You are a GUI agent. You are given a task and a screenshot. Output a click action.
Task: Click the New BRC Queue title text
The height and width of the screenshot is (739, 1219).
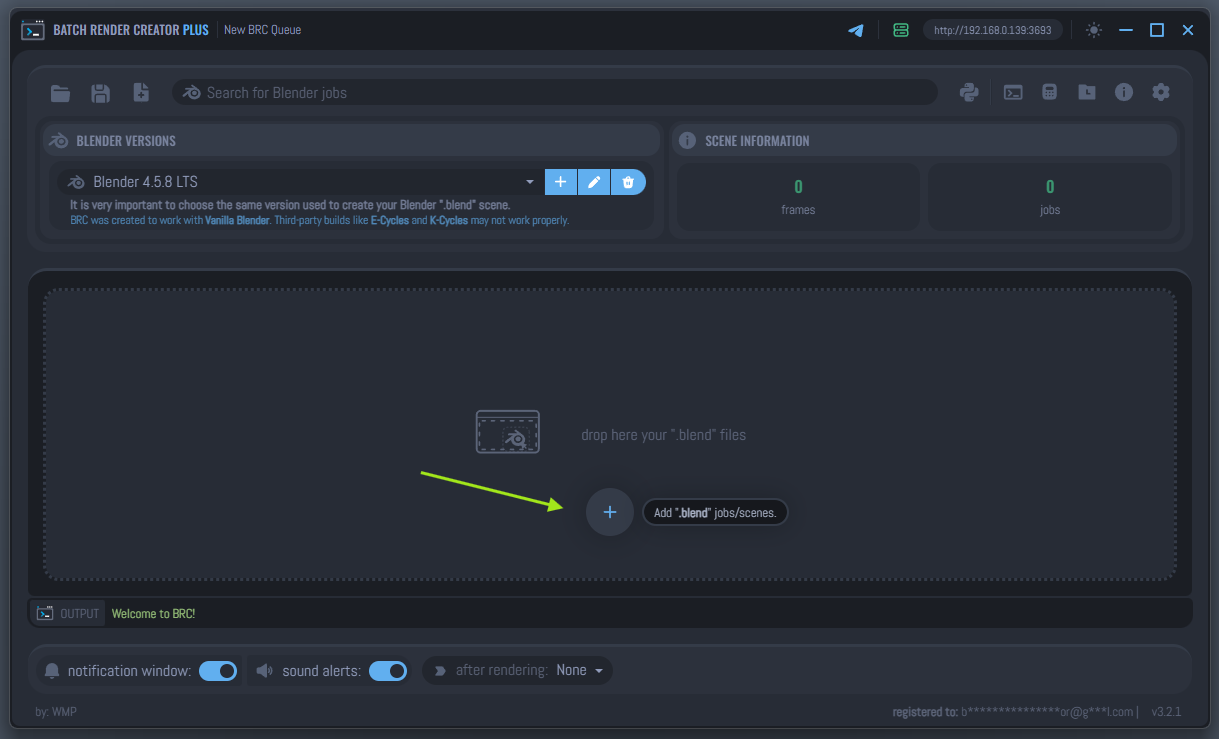coord(262,30)
